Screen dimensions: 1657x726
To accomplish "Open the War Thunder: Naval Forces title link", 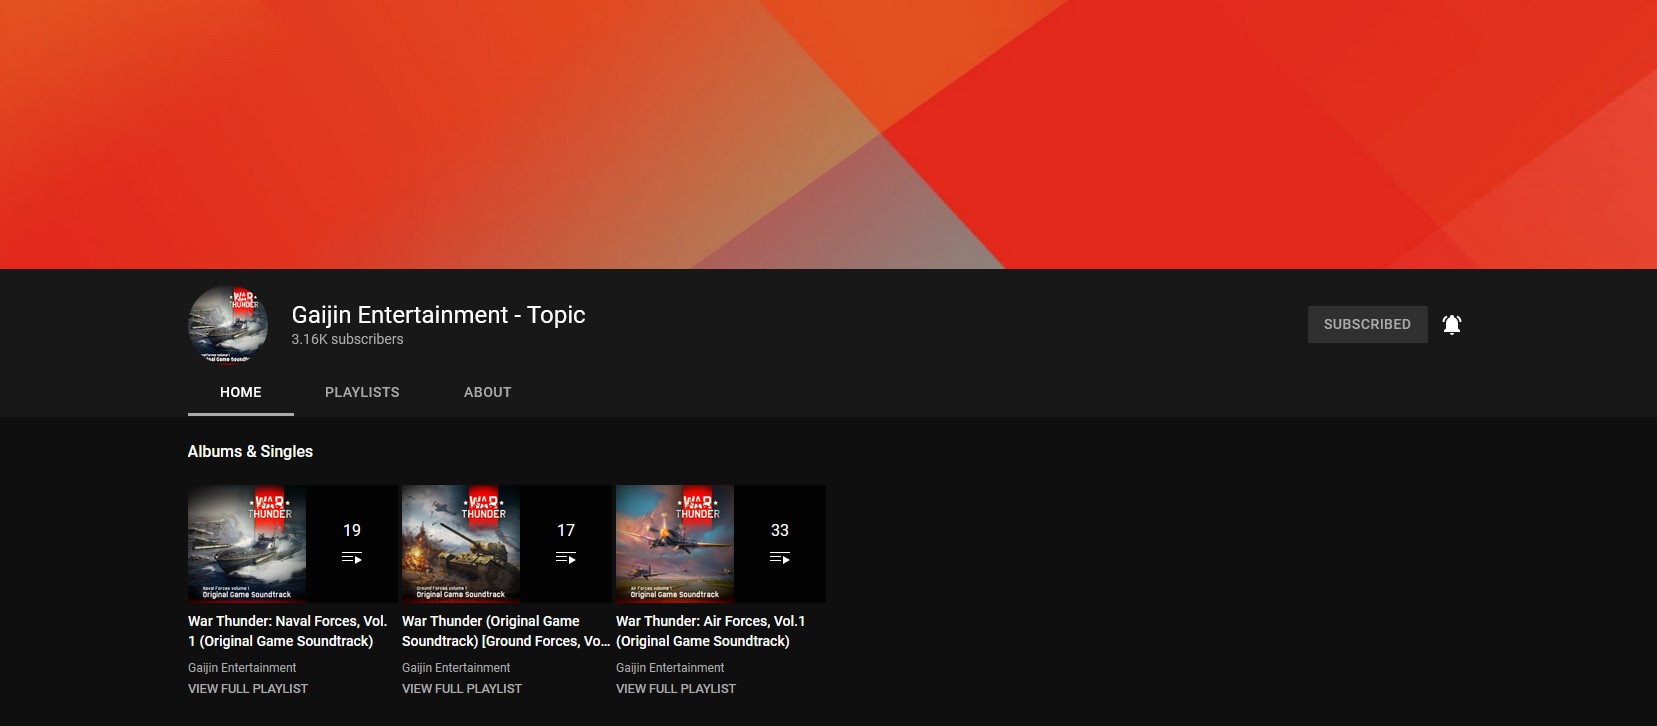I will tap(288, 631).
